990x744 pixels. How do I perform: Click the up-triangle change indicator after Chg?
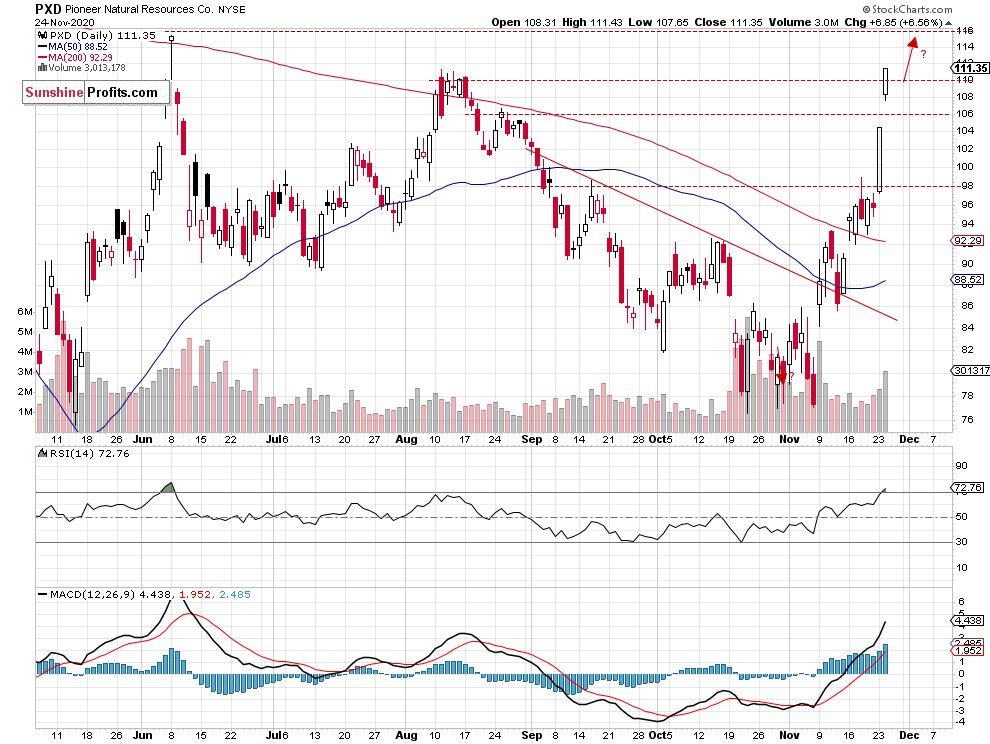948,22
